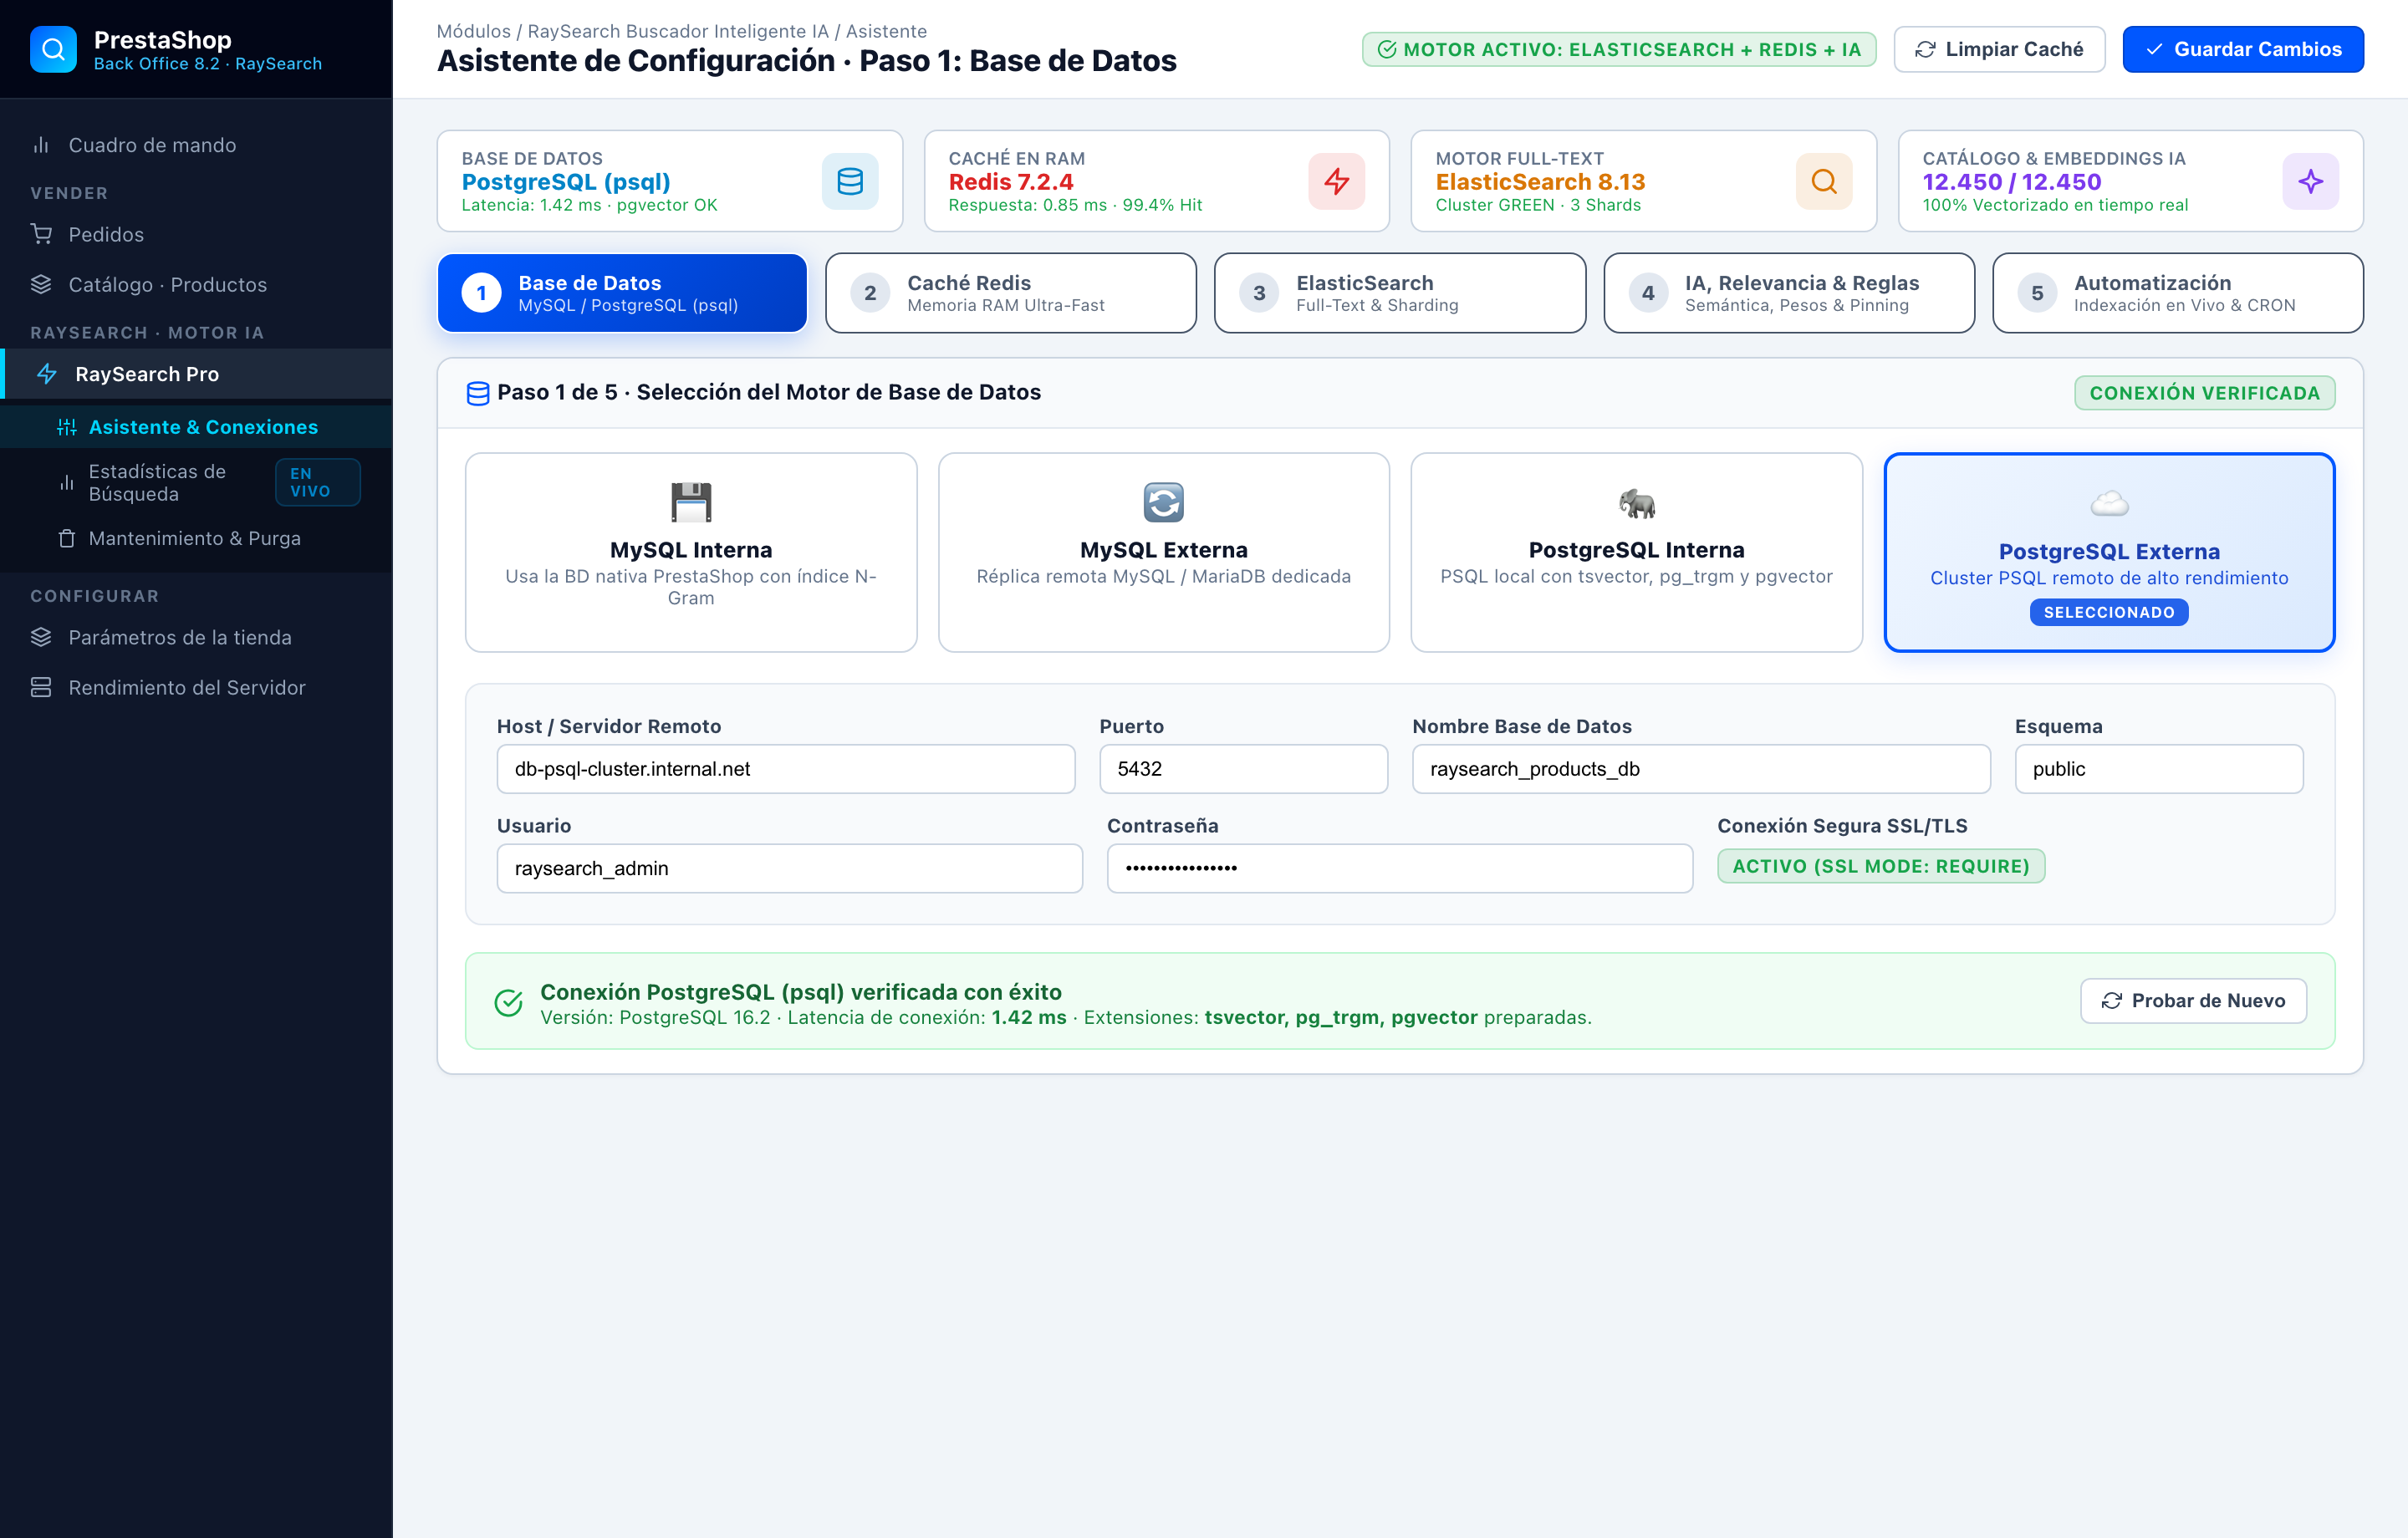Click the refresh icon in Limpiar Caché
This screenshot has width=2408, height=1538.
tap(1925, 49)
